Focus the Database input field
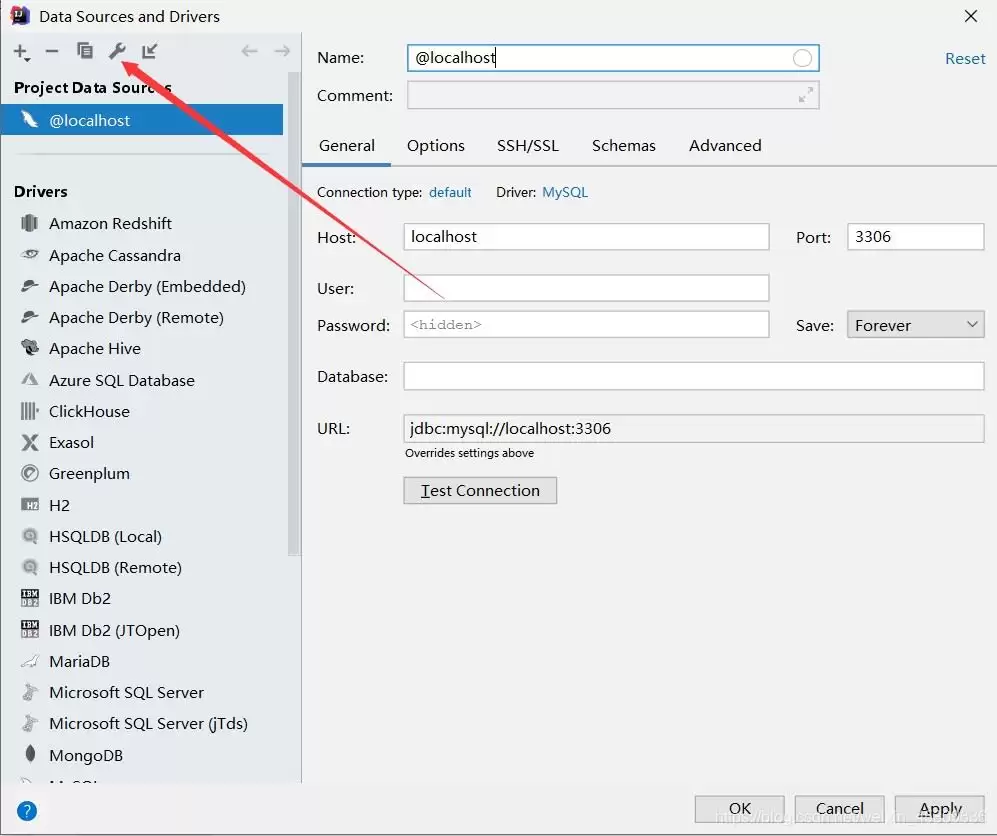 [x=694, y=376]
